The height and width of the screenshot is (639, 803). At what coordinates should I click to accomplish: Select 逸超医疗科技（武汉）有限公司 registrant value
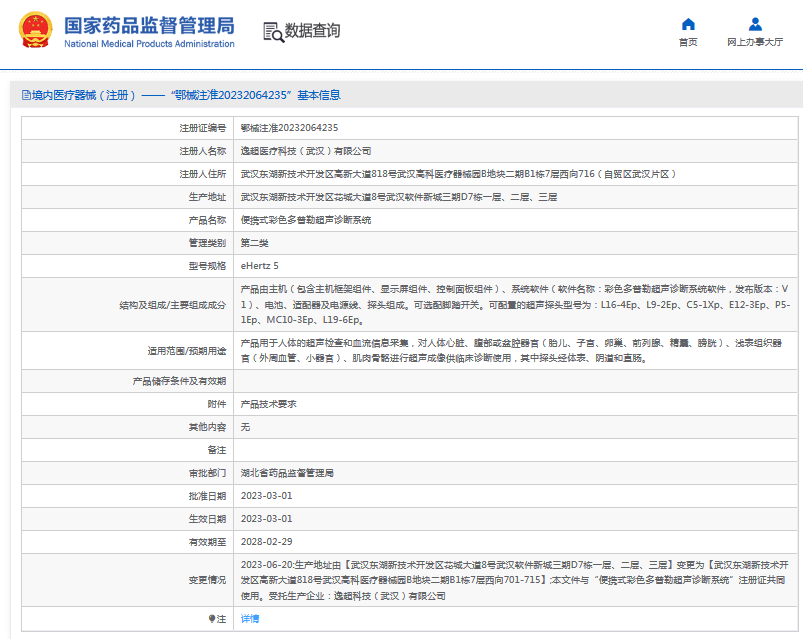[x=306, y=151]
